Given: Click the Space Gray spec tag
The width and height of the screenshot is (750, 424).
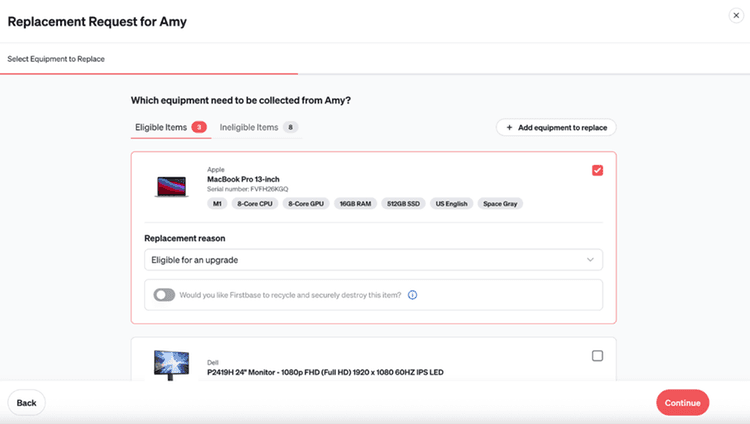Looking at the screenshot, I should [500, 204].
